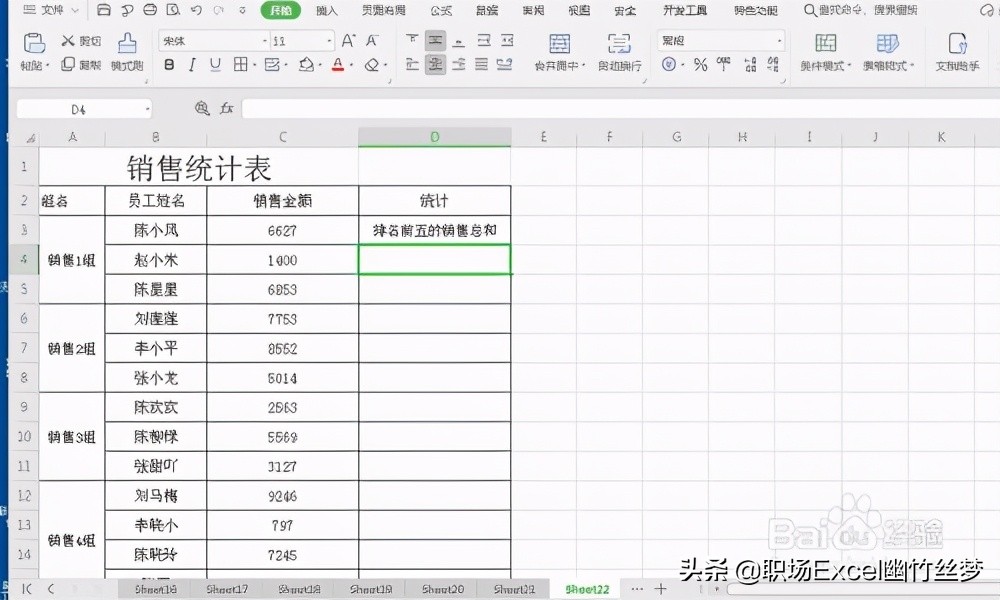Click the command search box
The image size is (1000, 600).
click(x=861, y=10)
